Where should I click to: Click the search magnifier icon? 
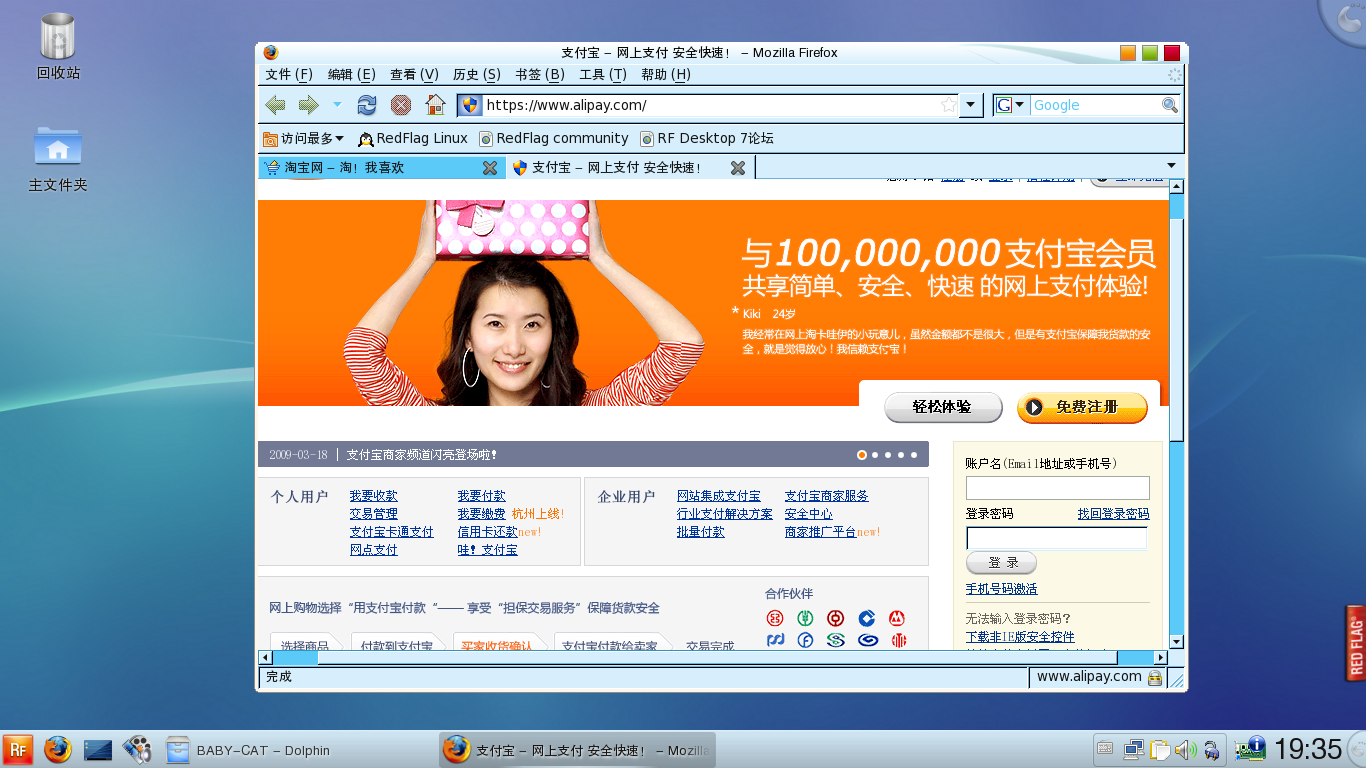1169,105
